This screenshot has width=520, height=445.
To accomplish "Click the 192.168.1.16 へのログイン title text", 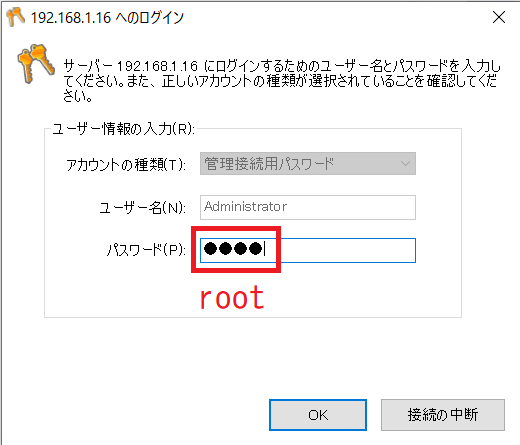I will point(107,18).
